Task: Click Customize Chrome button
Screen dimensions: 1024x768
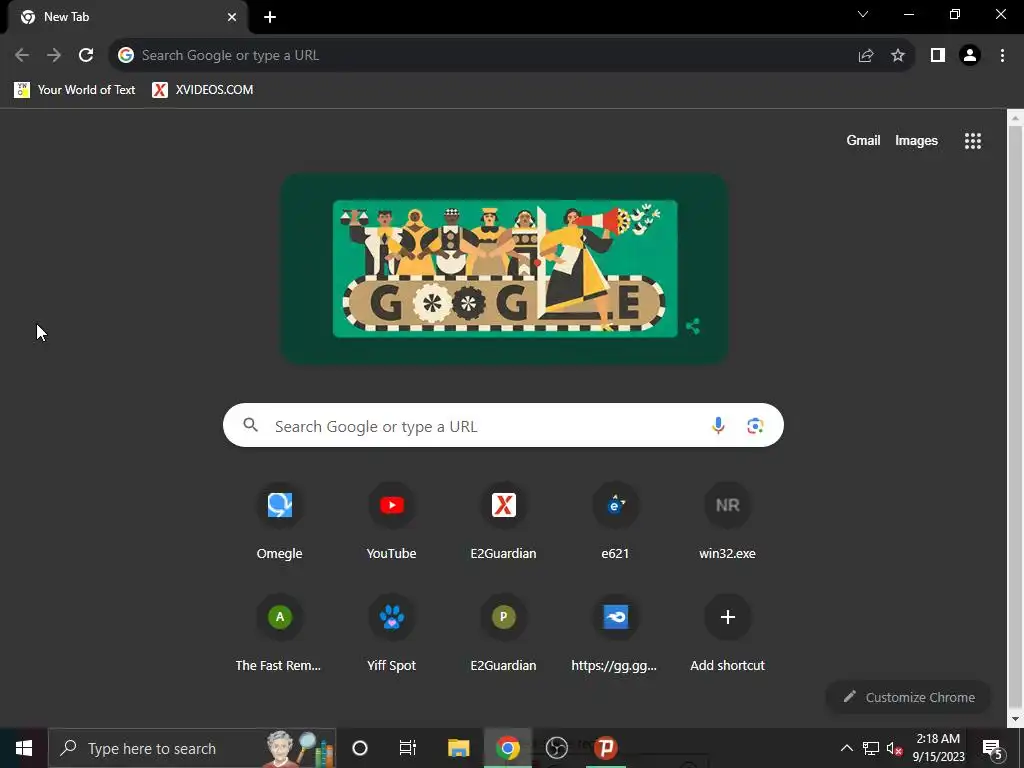Action: pos(909,697)
